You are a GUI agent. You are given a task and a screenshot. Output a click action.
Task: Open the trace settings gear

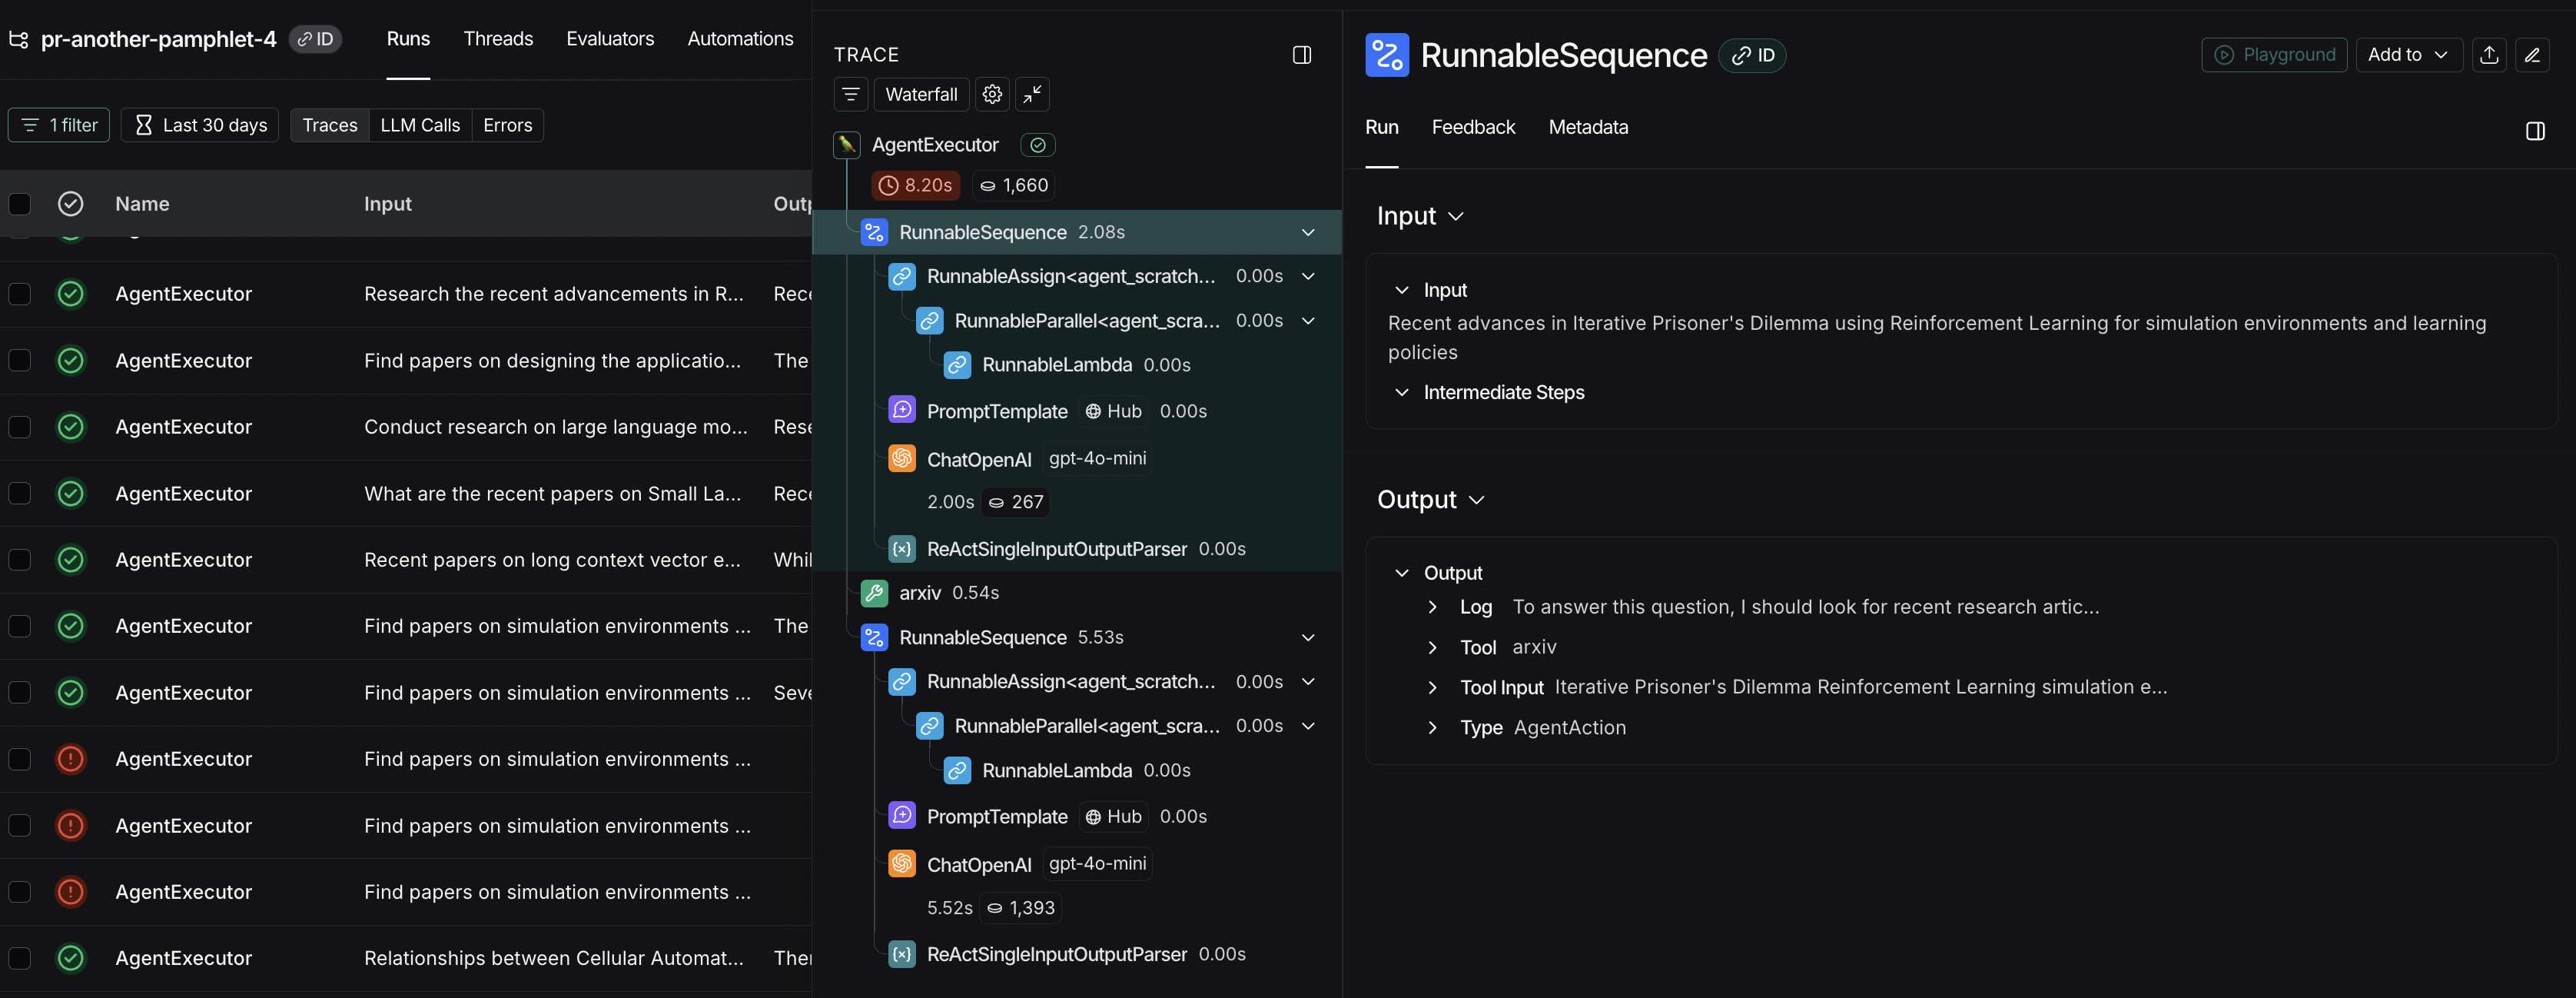(992, 94)
